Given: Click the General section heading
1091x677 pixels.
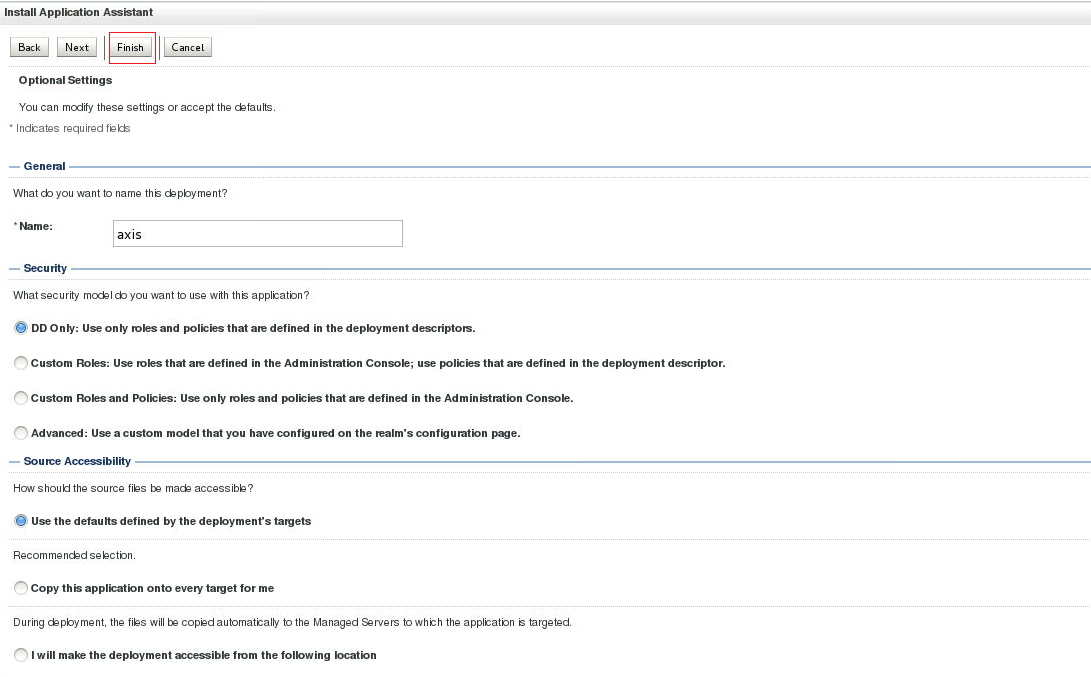Looking at the screenshot, I should pyautogui.click(x=45, y=166).
